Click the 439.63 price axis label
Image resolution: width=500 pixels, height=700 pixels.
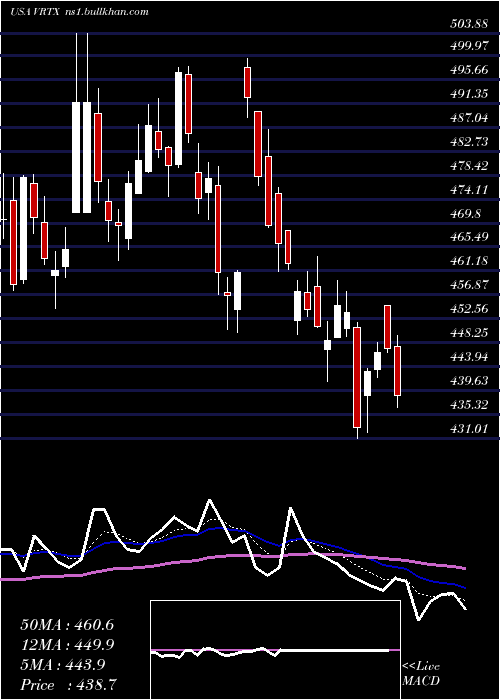tap(468, 381)
